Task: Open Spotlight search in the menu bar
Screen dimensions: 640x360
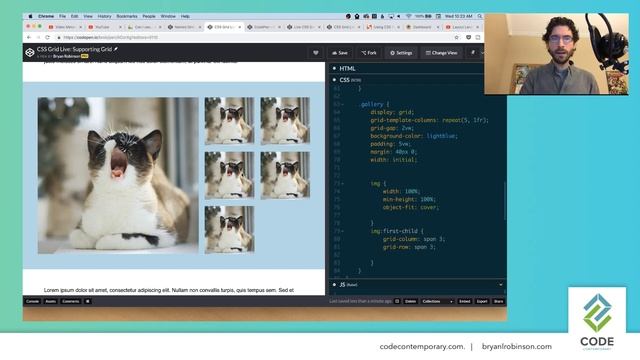Action: coord(480,16)
